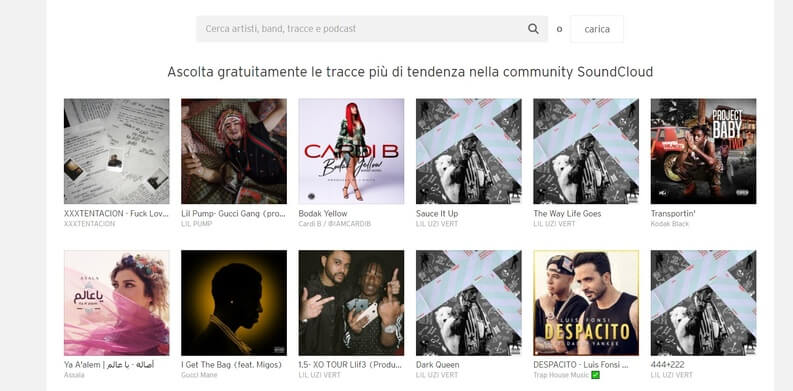793x391 pixels.
Task: Open Lil Pump Gucci Gang cover art
Action: (234, 151)
